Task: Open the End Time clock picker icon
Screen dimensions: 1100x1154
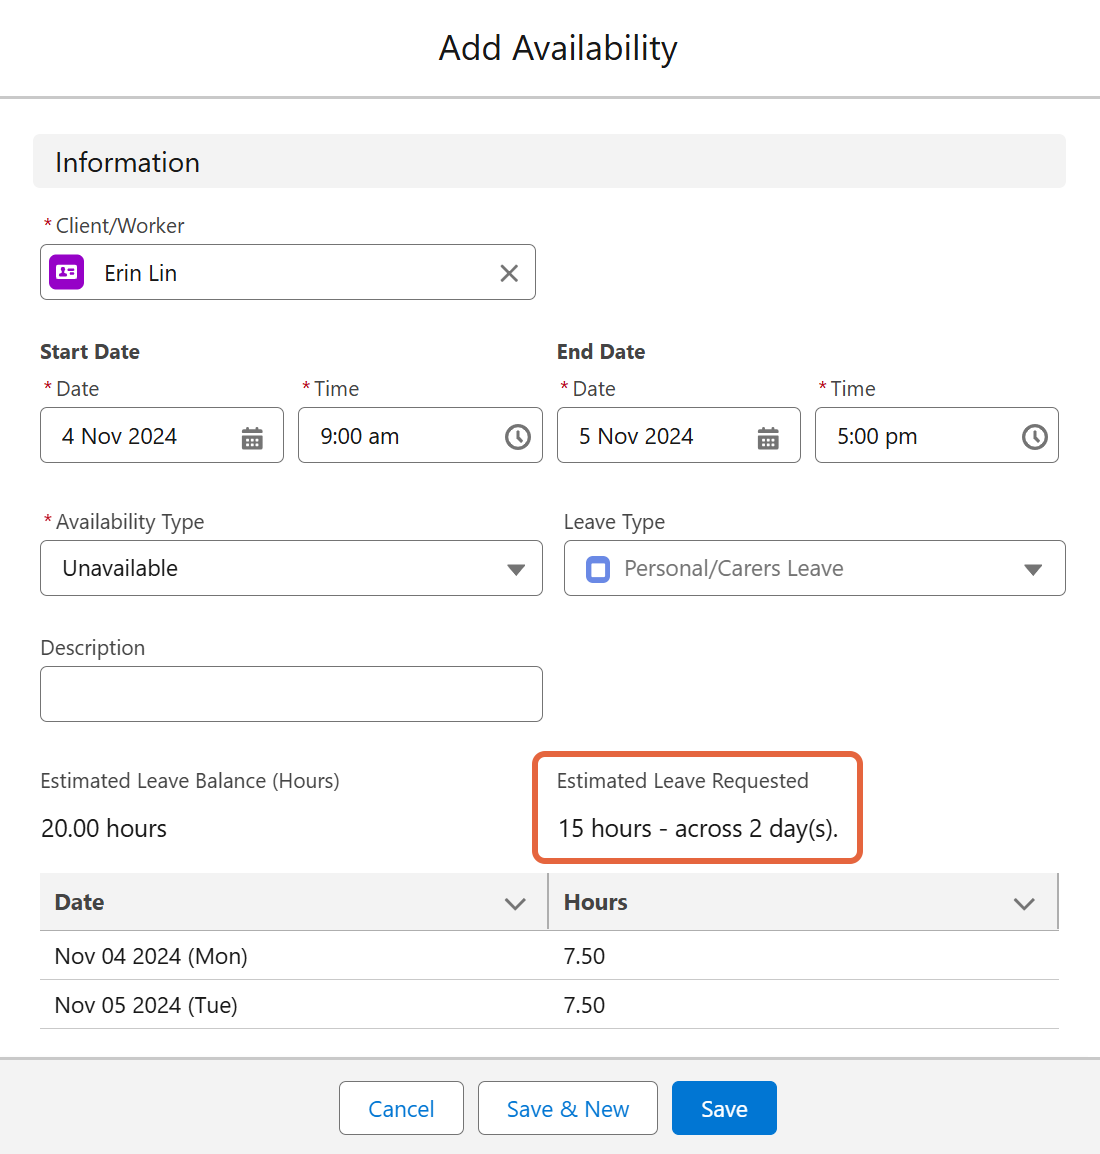Action: pyautogui.click(x=1034, y=437)
